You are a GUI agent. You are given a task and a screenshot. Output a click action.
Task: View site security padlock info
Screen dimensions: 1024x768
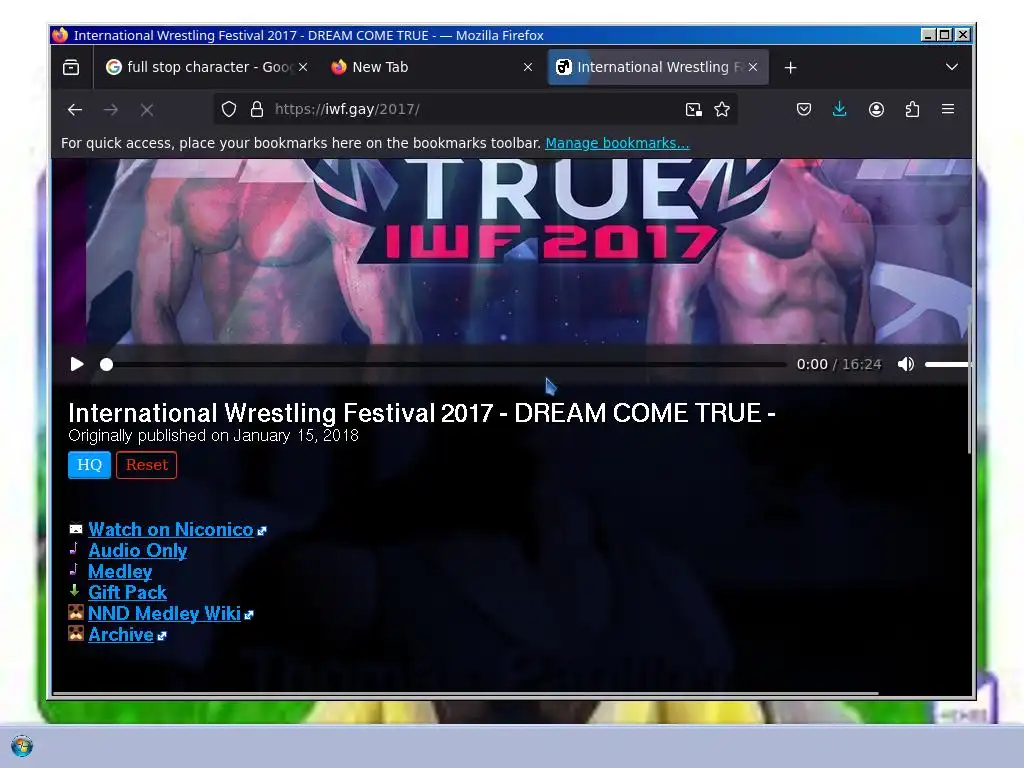point(257,109)
